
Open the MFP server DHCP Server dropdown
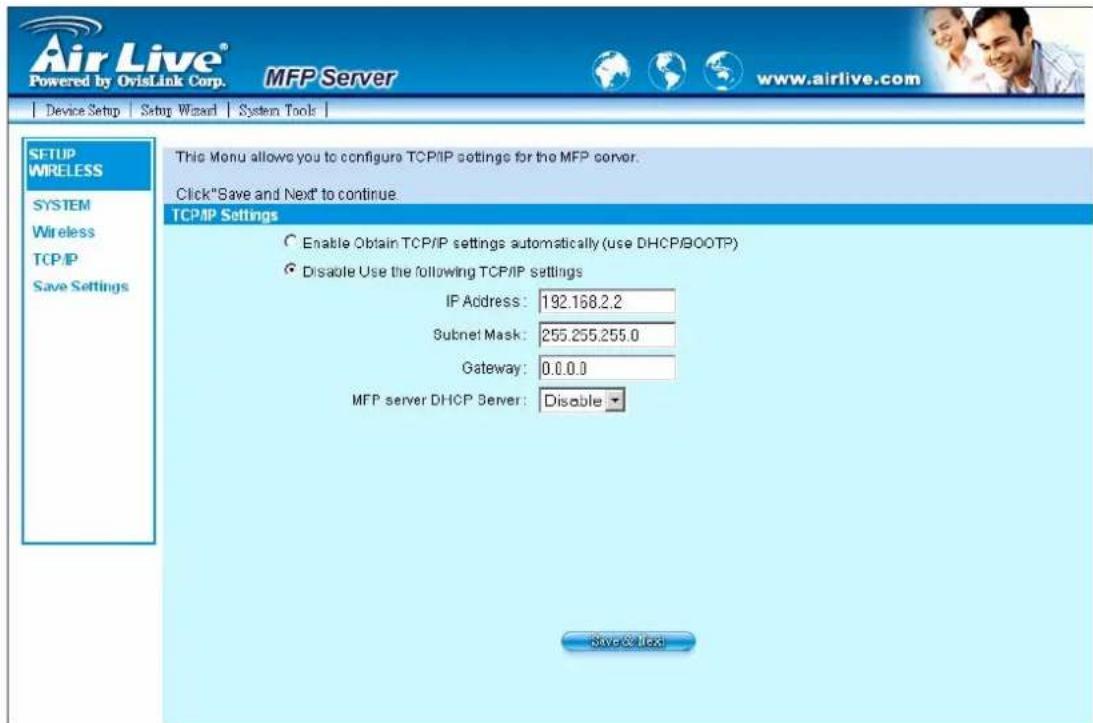pos(582,401)
